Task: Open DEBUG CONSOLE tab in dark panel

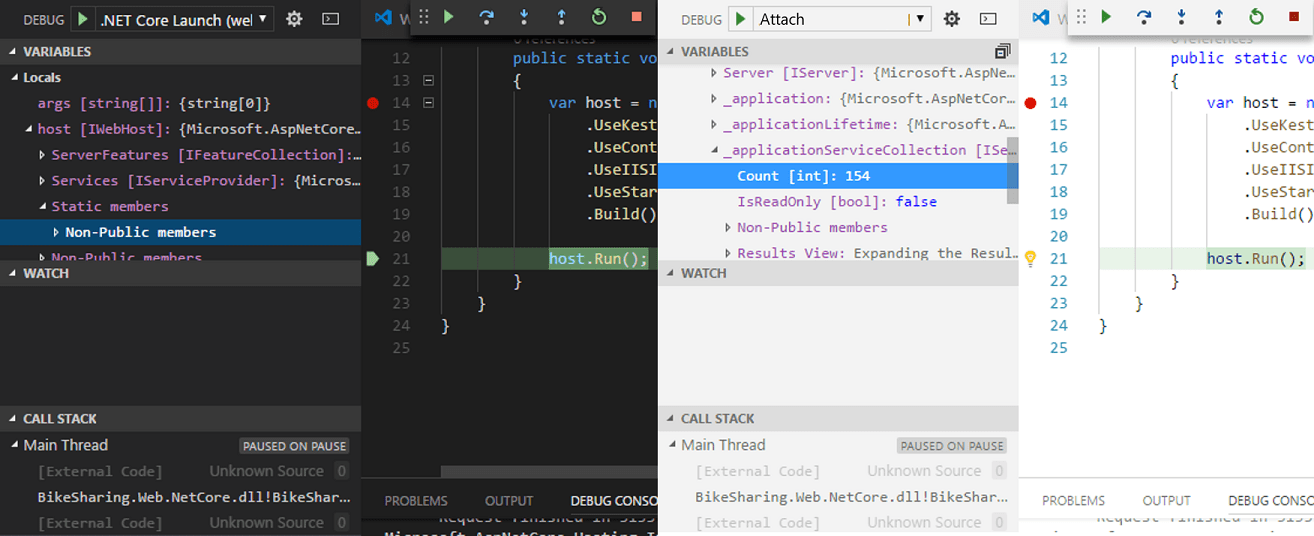Action: pos(614,501)
